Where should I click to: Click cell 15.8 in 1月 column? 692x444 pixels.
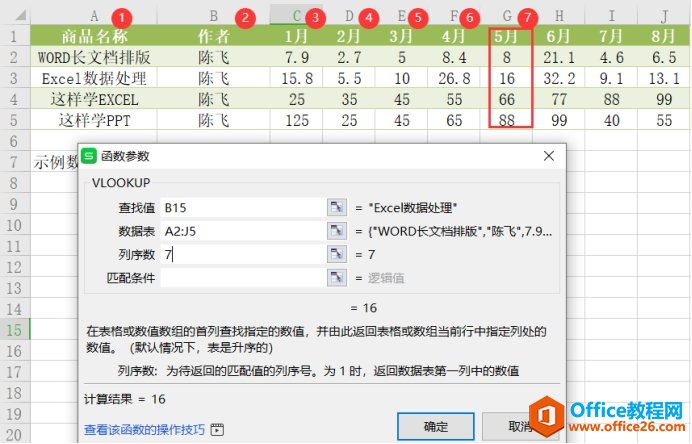[x=296, y=78]
